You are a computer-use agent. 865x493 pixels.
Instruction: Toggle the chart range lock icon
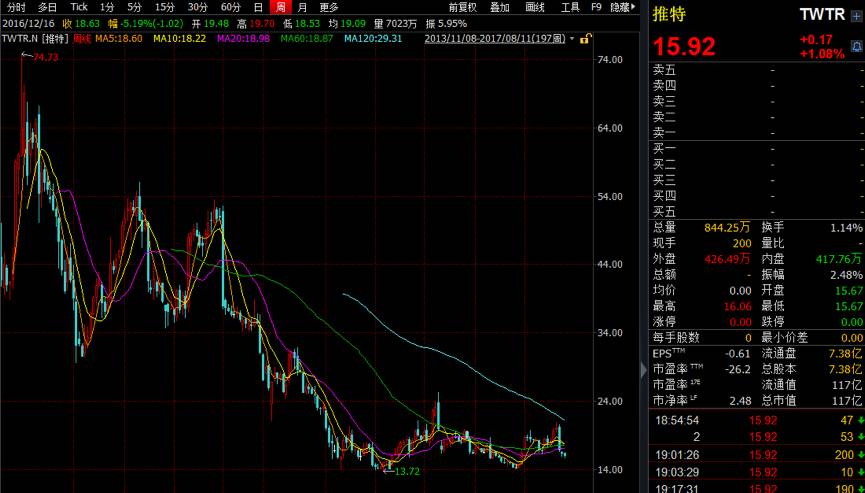tap(586, 39)
